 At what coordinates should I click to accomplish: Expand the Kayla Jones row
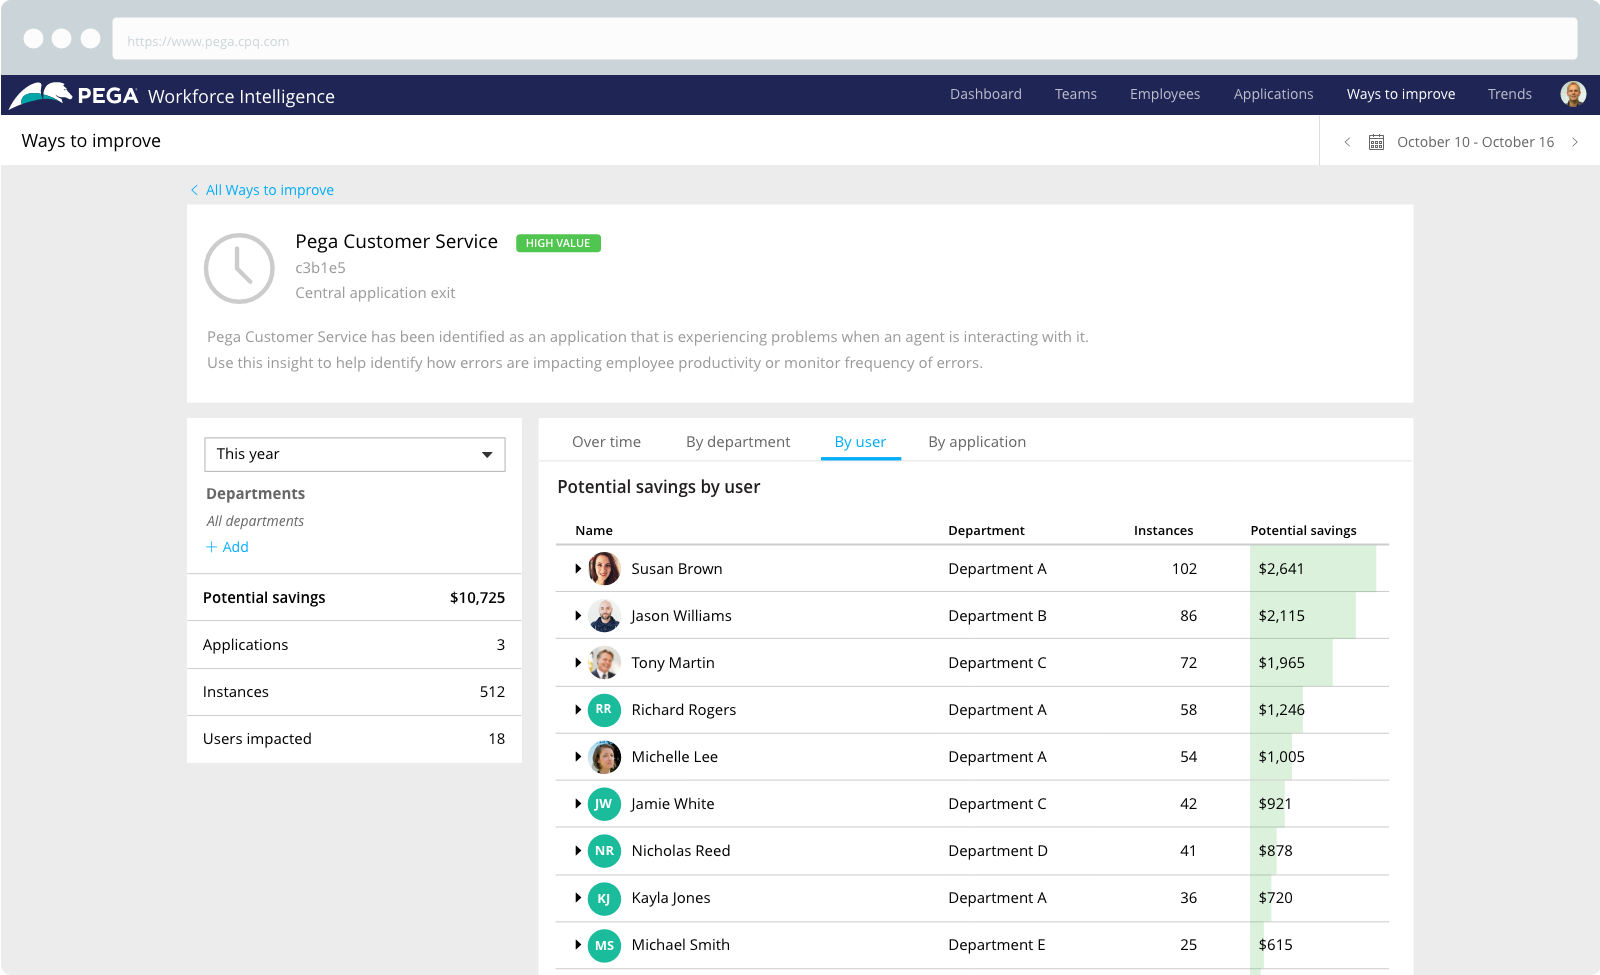tap(578, 897)
